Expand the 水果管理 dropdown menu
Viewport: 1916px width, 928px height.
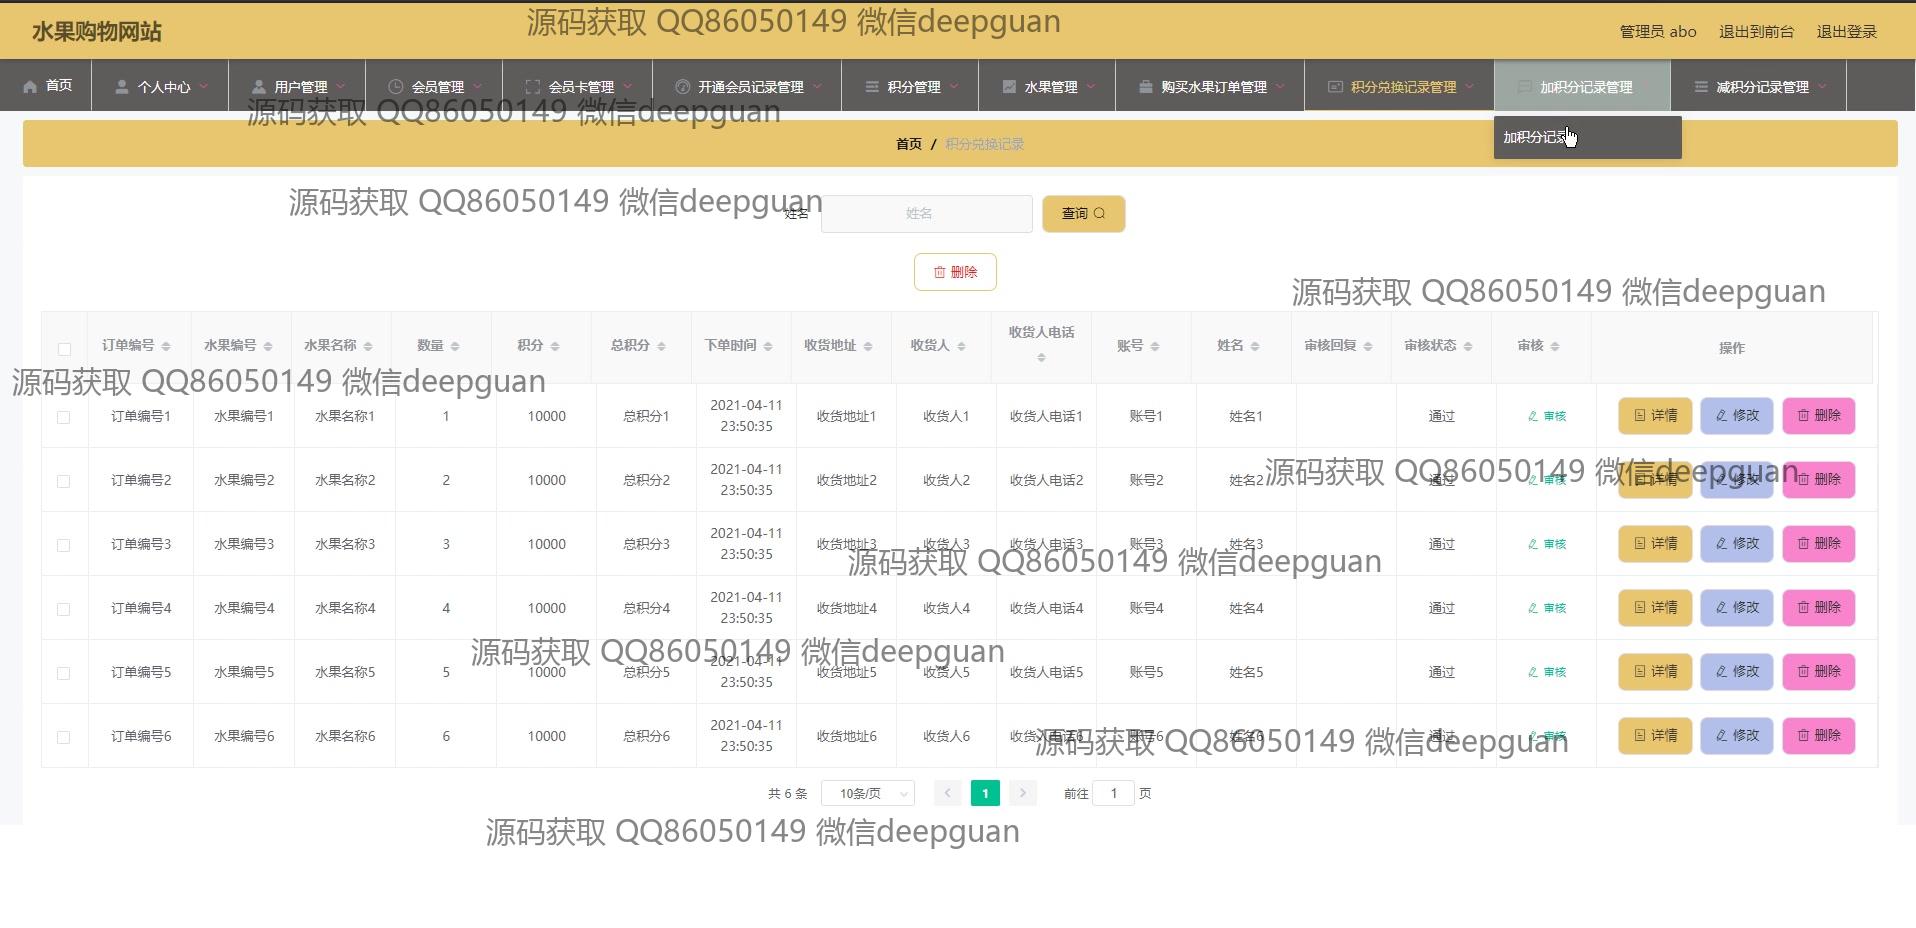[1049, 87]
